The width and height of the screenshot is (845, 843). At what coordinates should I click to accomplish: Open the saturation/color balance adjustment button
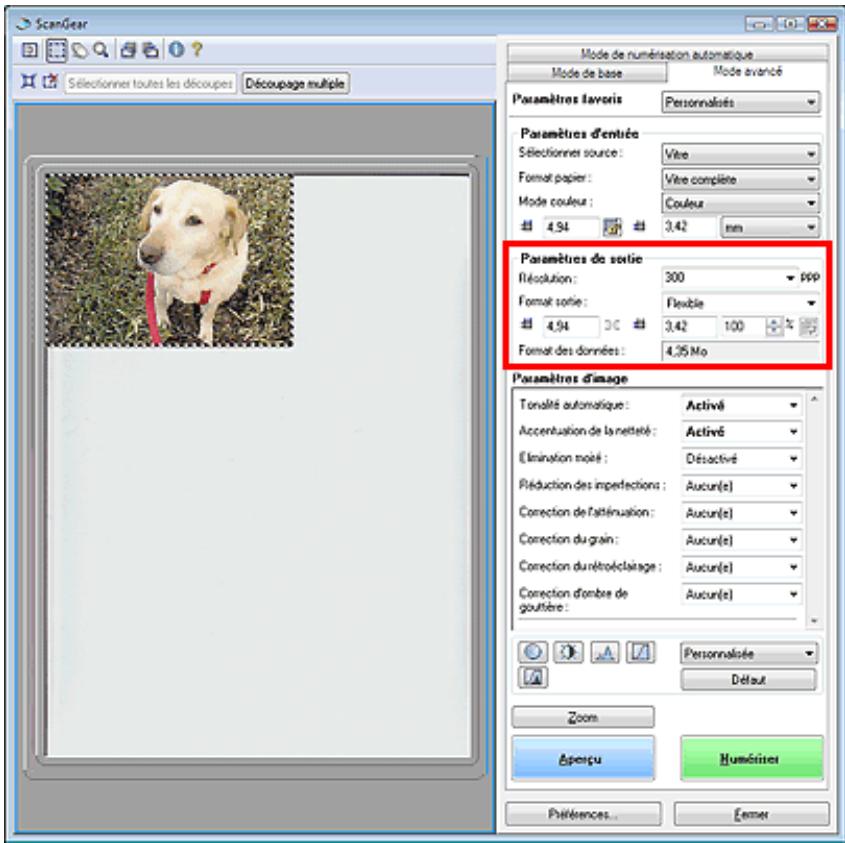(533, 652)
